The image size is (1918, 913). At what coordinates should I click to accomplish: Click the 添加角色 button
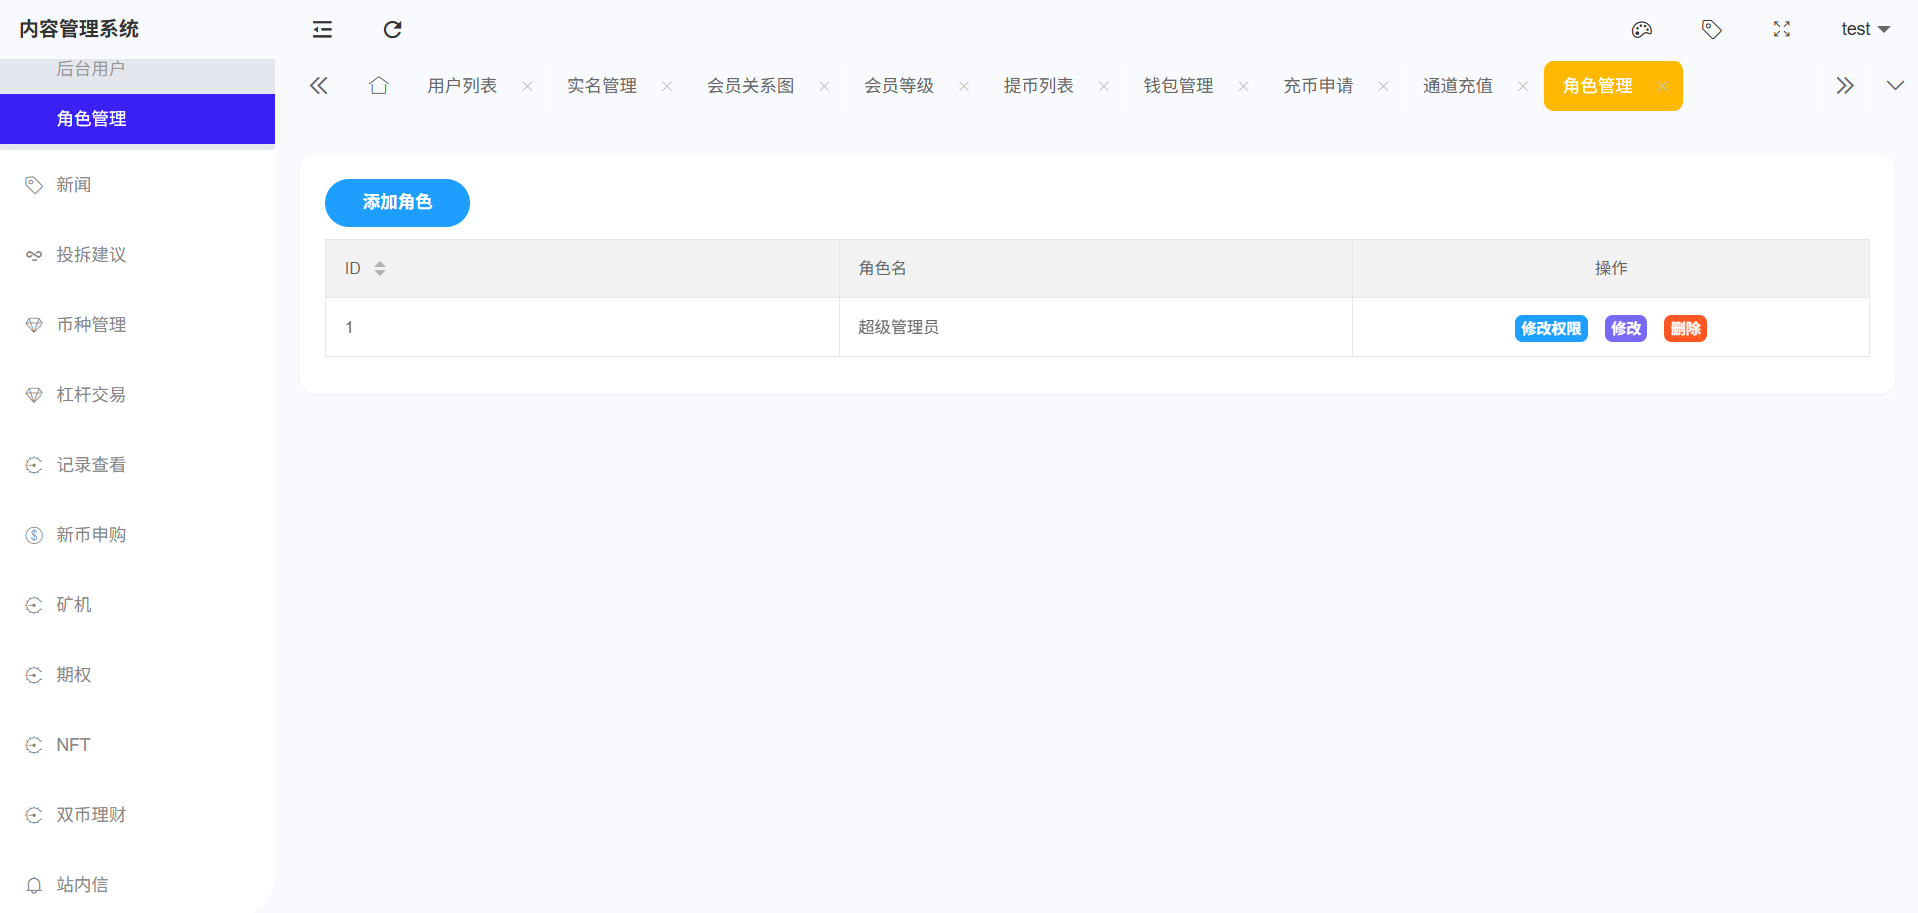point(397,203)
